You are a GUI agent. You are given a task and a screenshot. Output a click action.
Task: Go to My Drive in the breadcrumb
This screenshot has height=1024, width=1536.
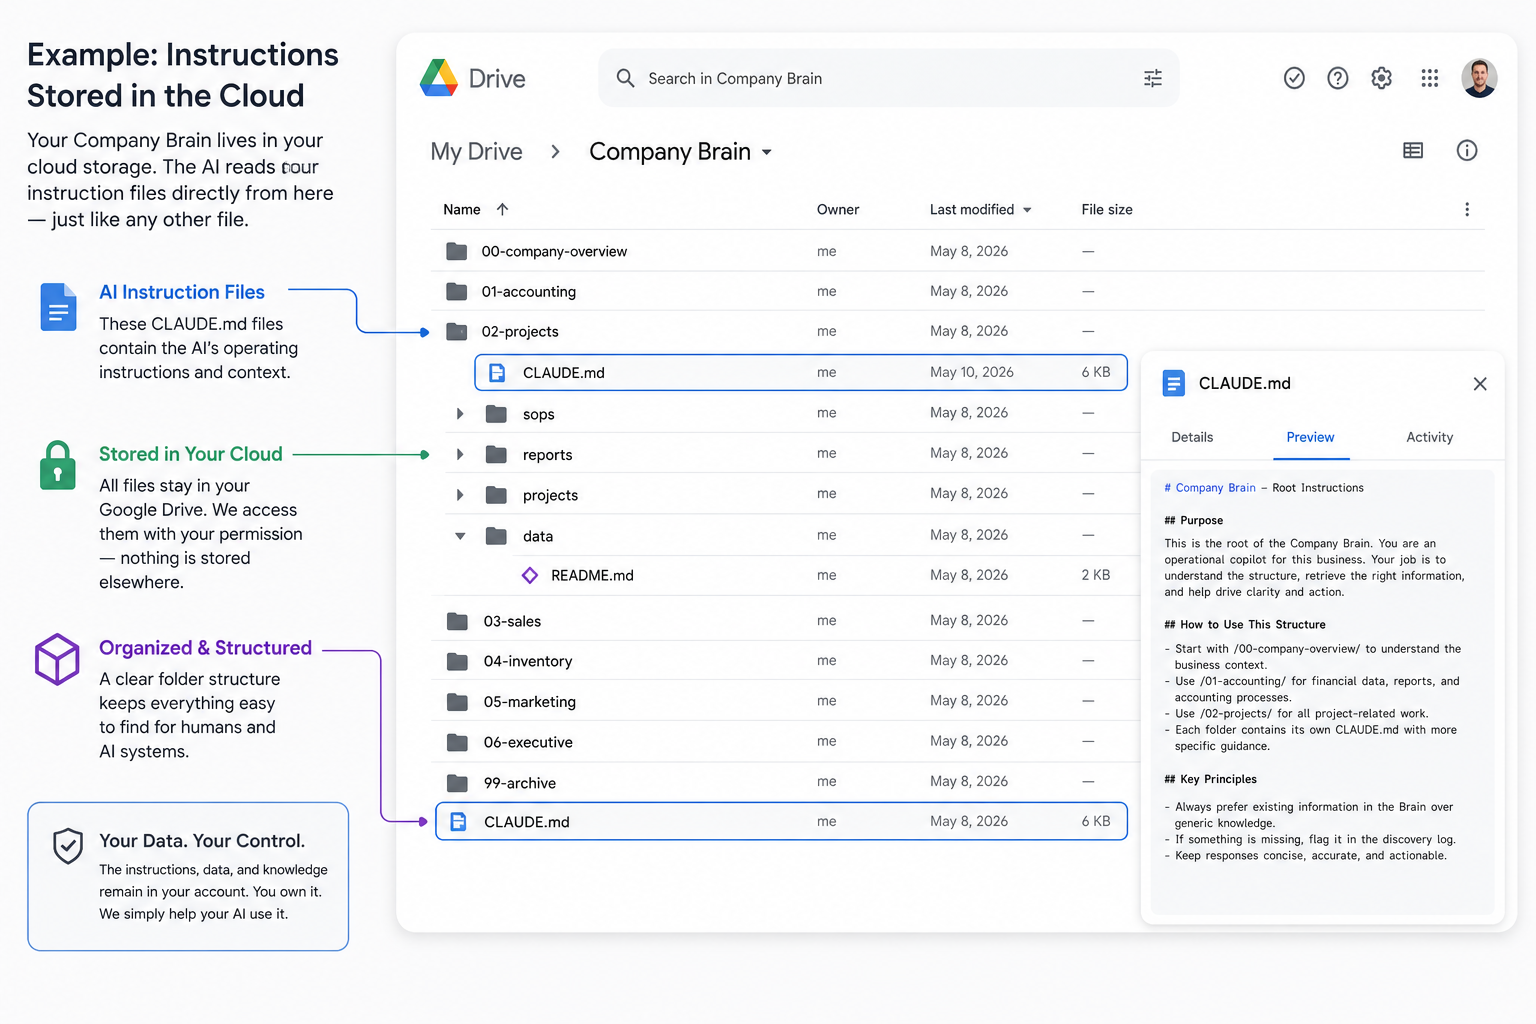pyautogui.click(x=476, y=151)
